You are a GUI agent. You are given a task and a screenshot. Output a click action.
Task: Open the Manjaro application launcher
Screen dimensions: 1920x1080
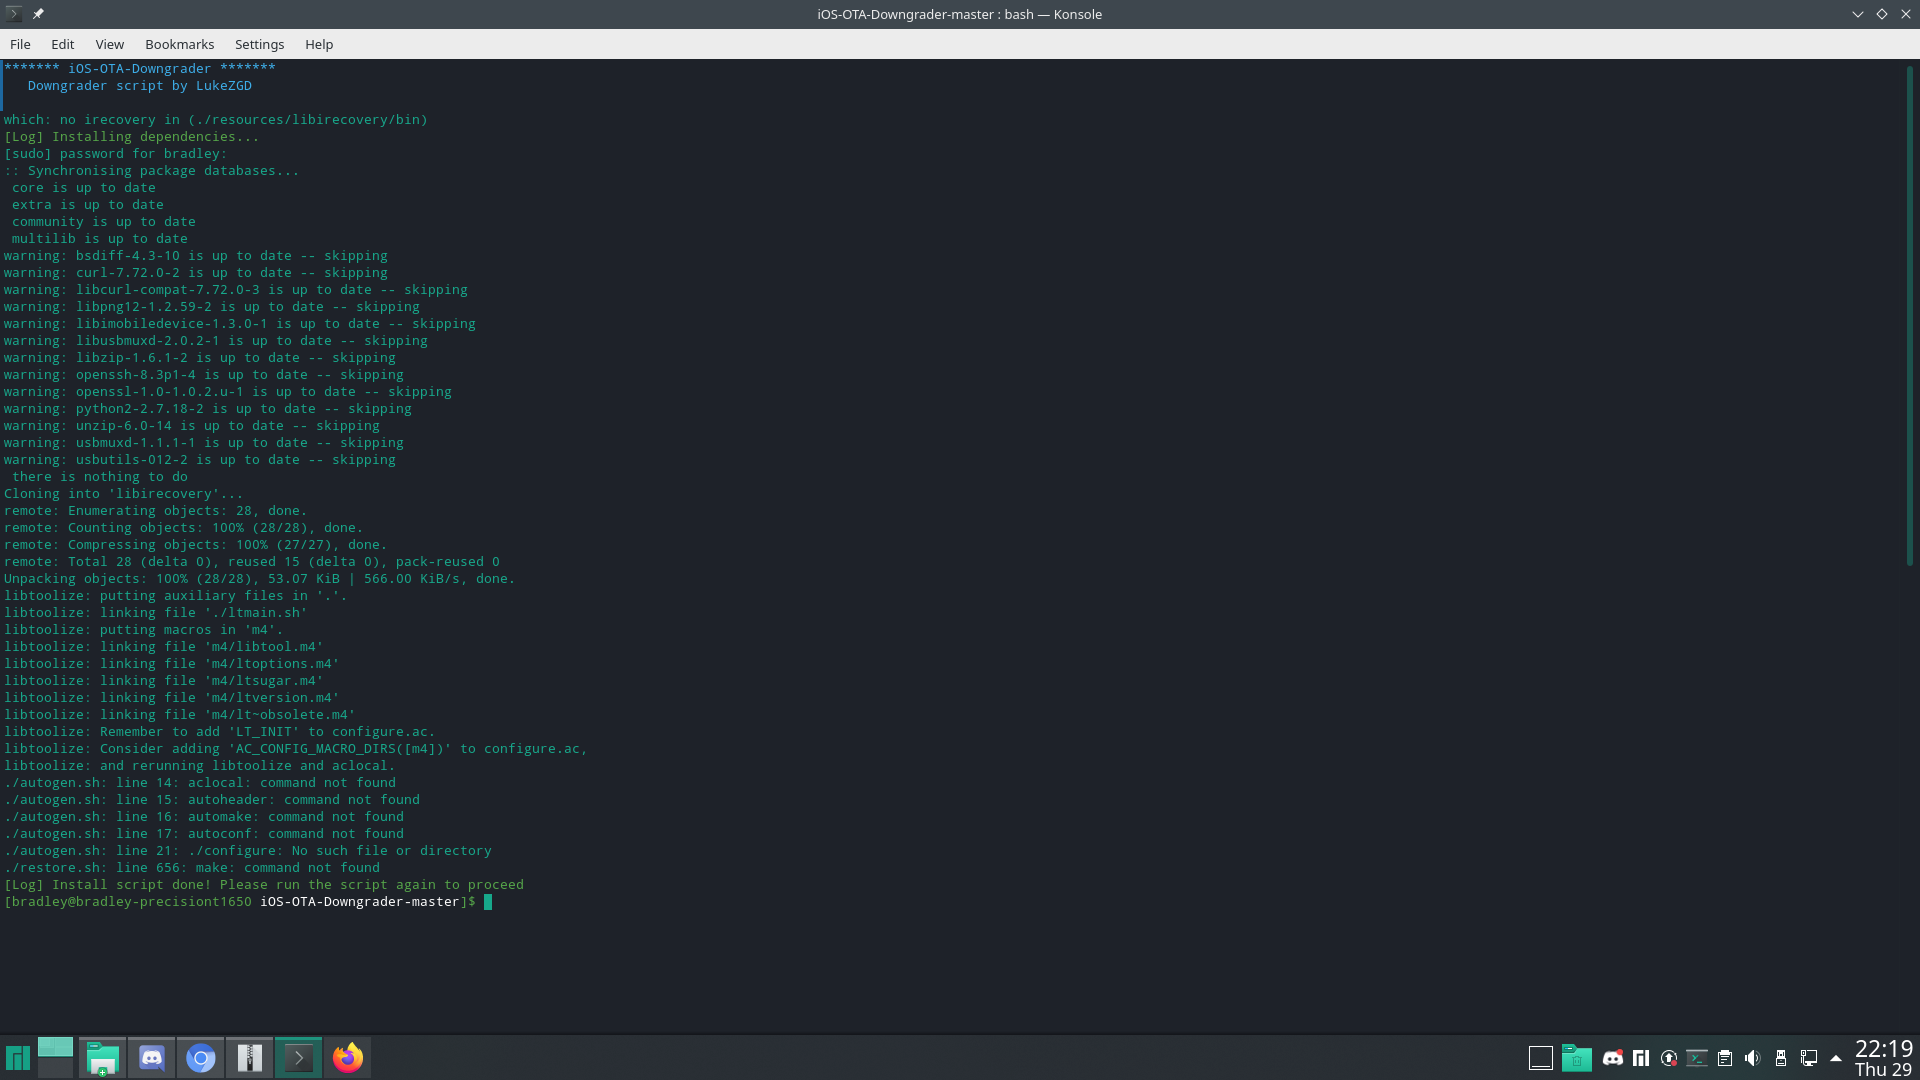18,1058
